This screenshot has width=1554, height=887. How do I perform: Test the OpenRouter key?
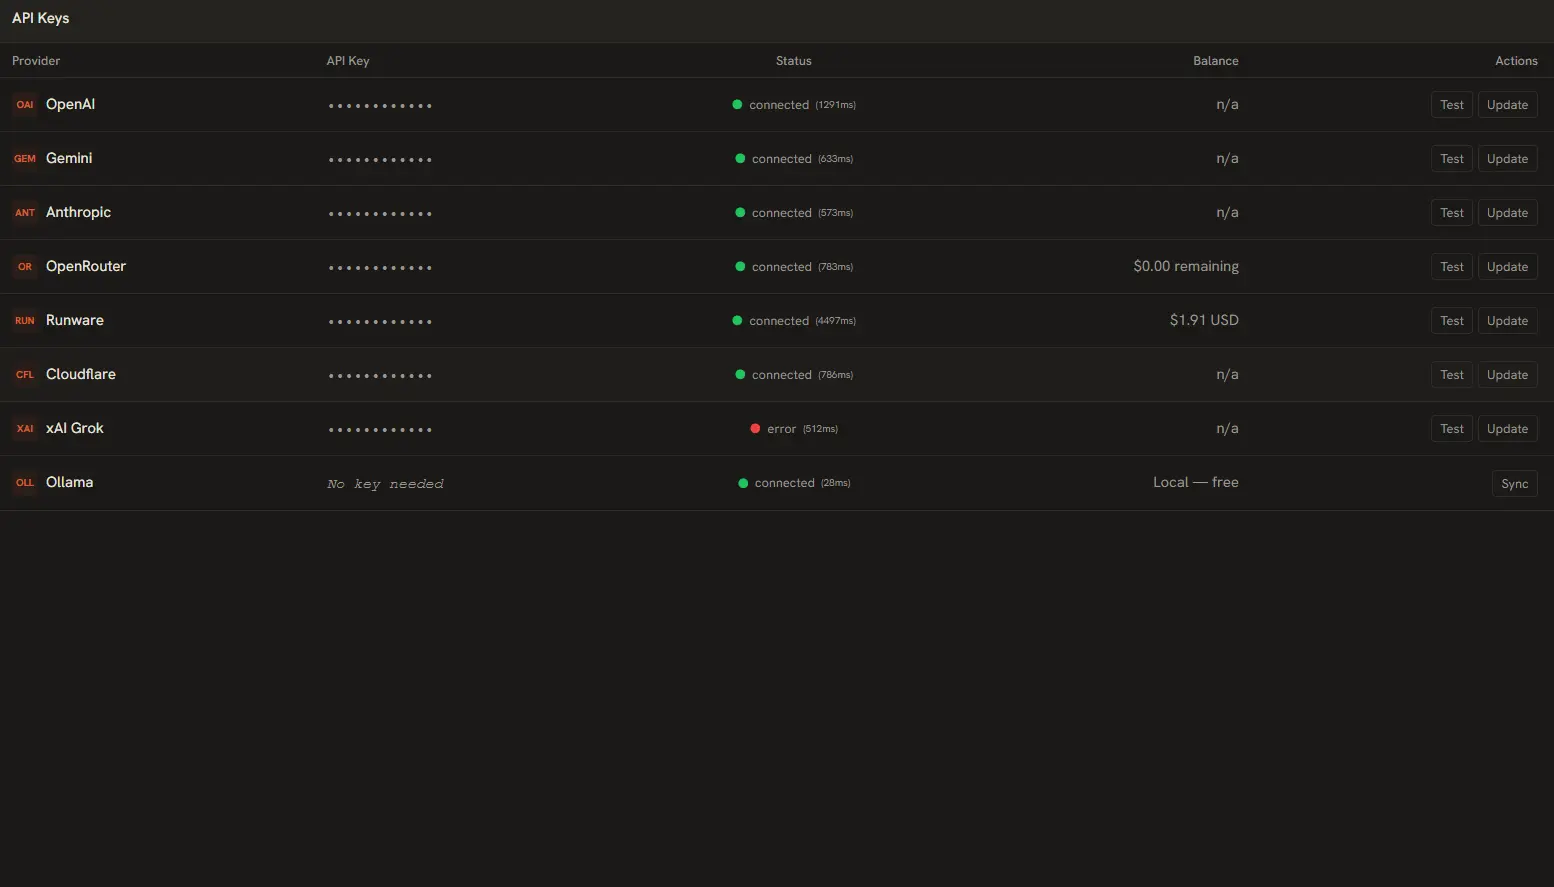1452,267
